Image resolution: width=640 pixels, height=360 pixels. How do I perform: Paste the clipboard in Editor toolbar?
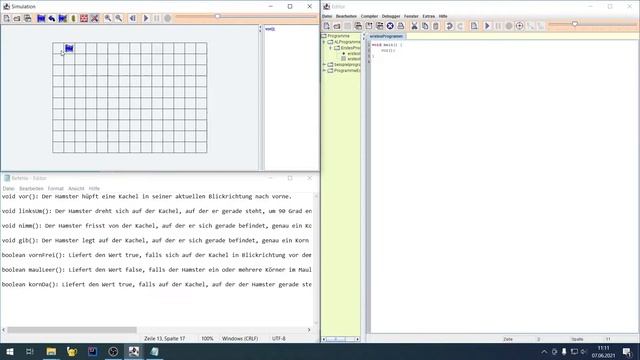coord(436,26)
